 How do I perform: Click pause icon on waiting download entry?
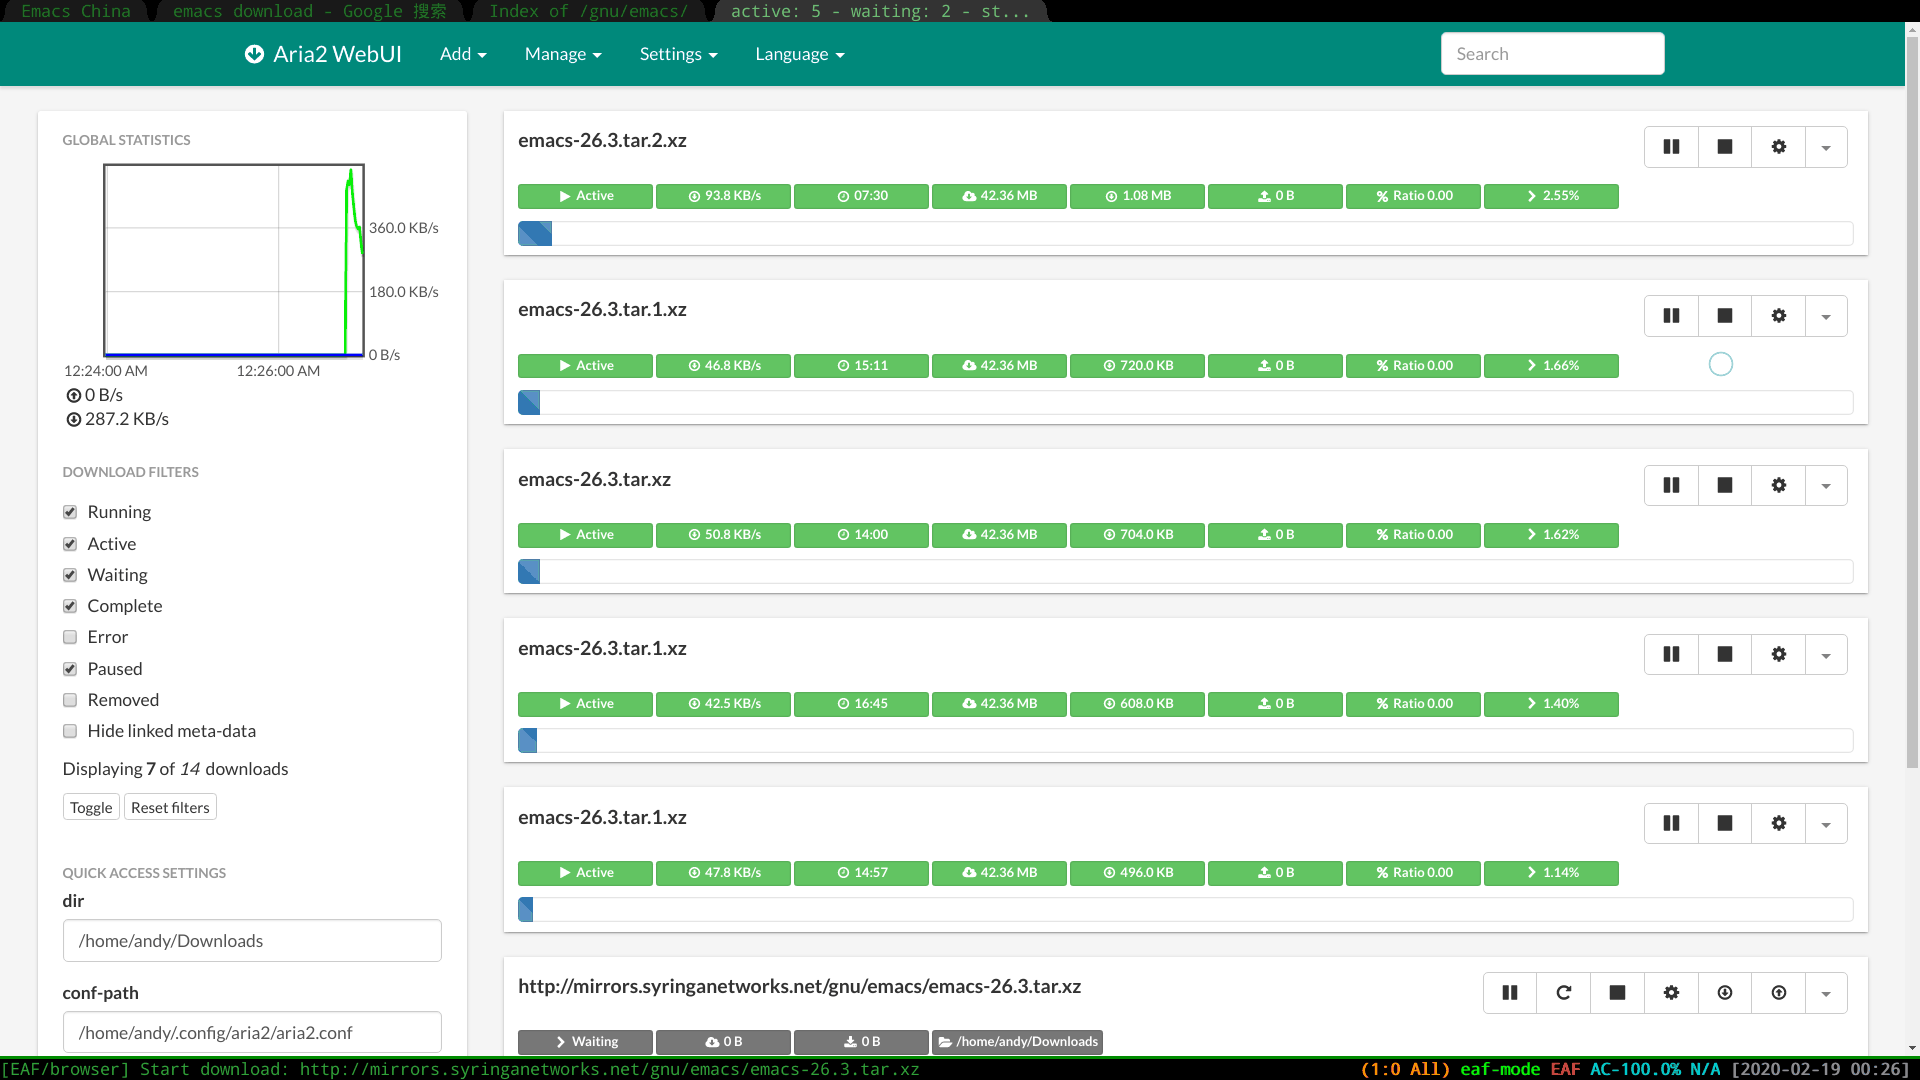pos(1510,993)
